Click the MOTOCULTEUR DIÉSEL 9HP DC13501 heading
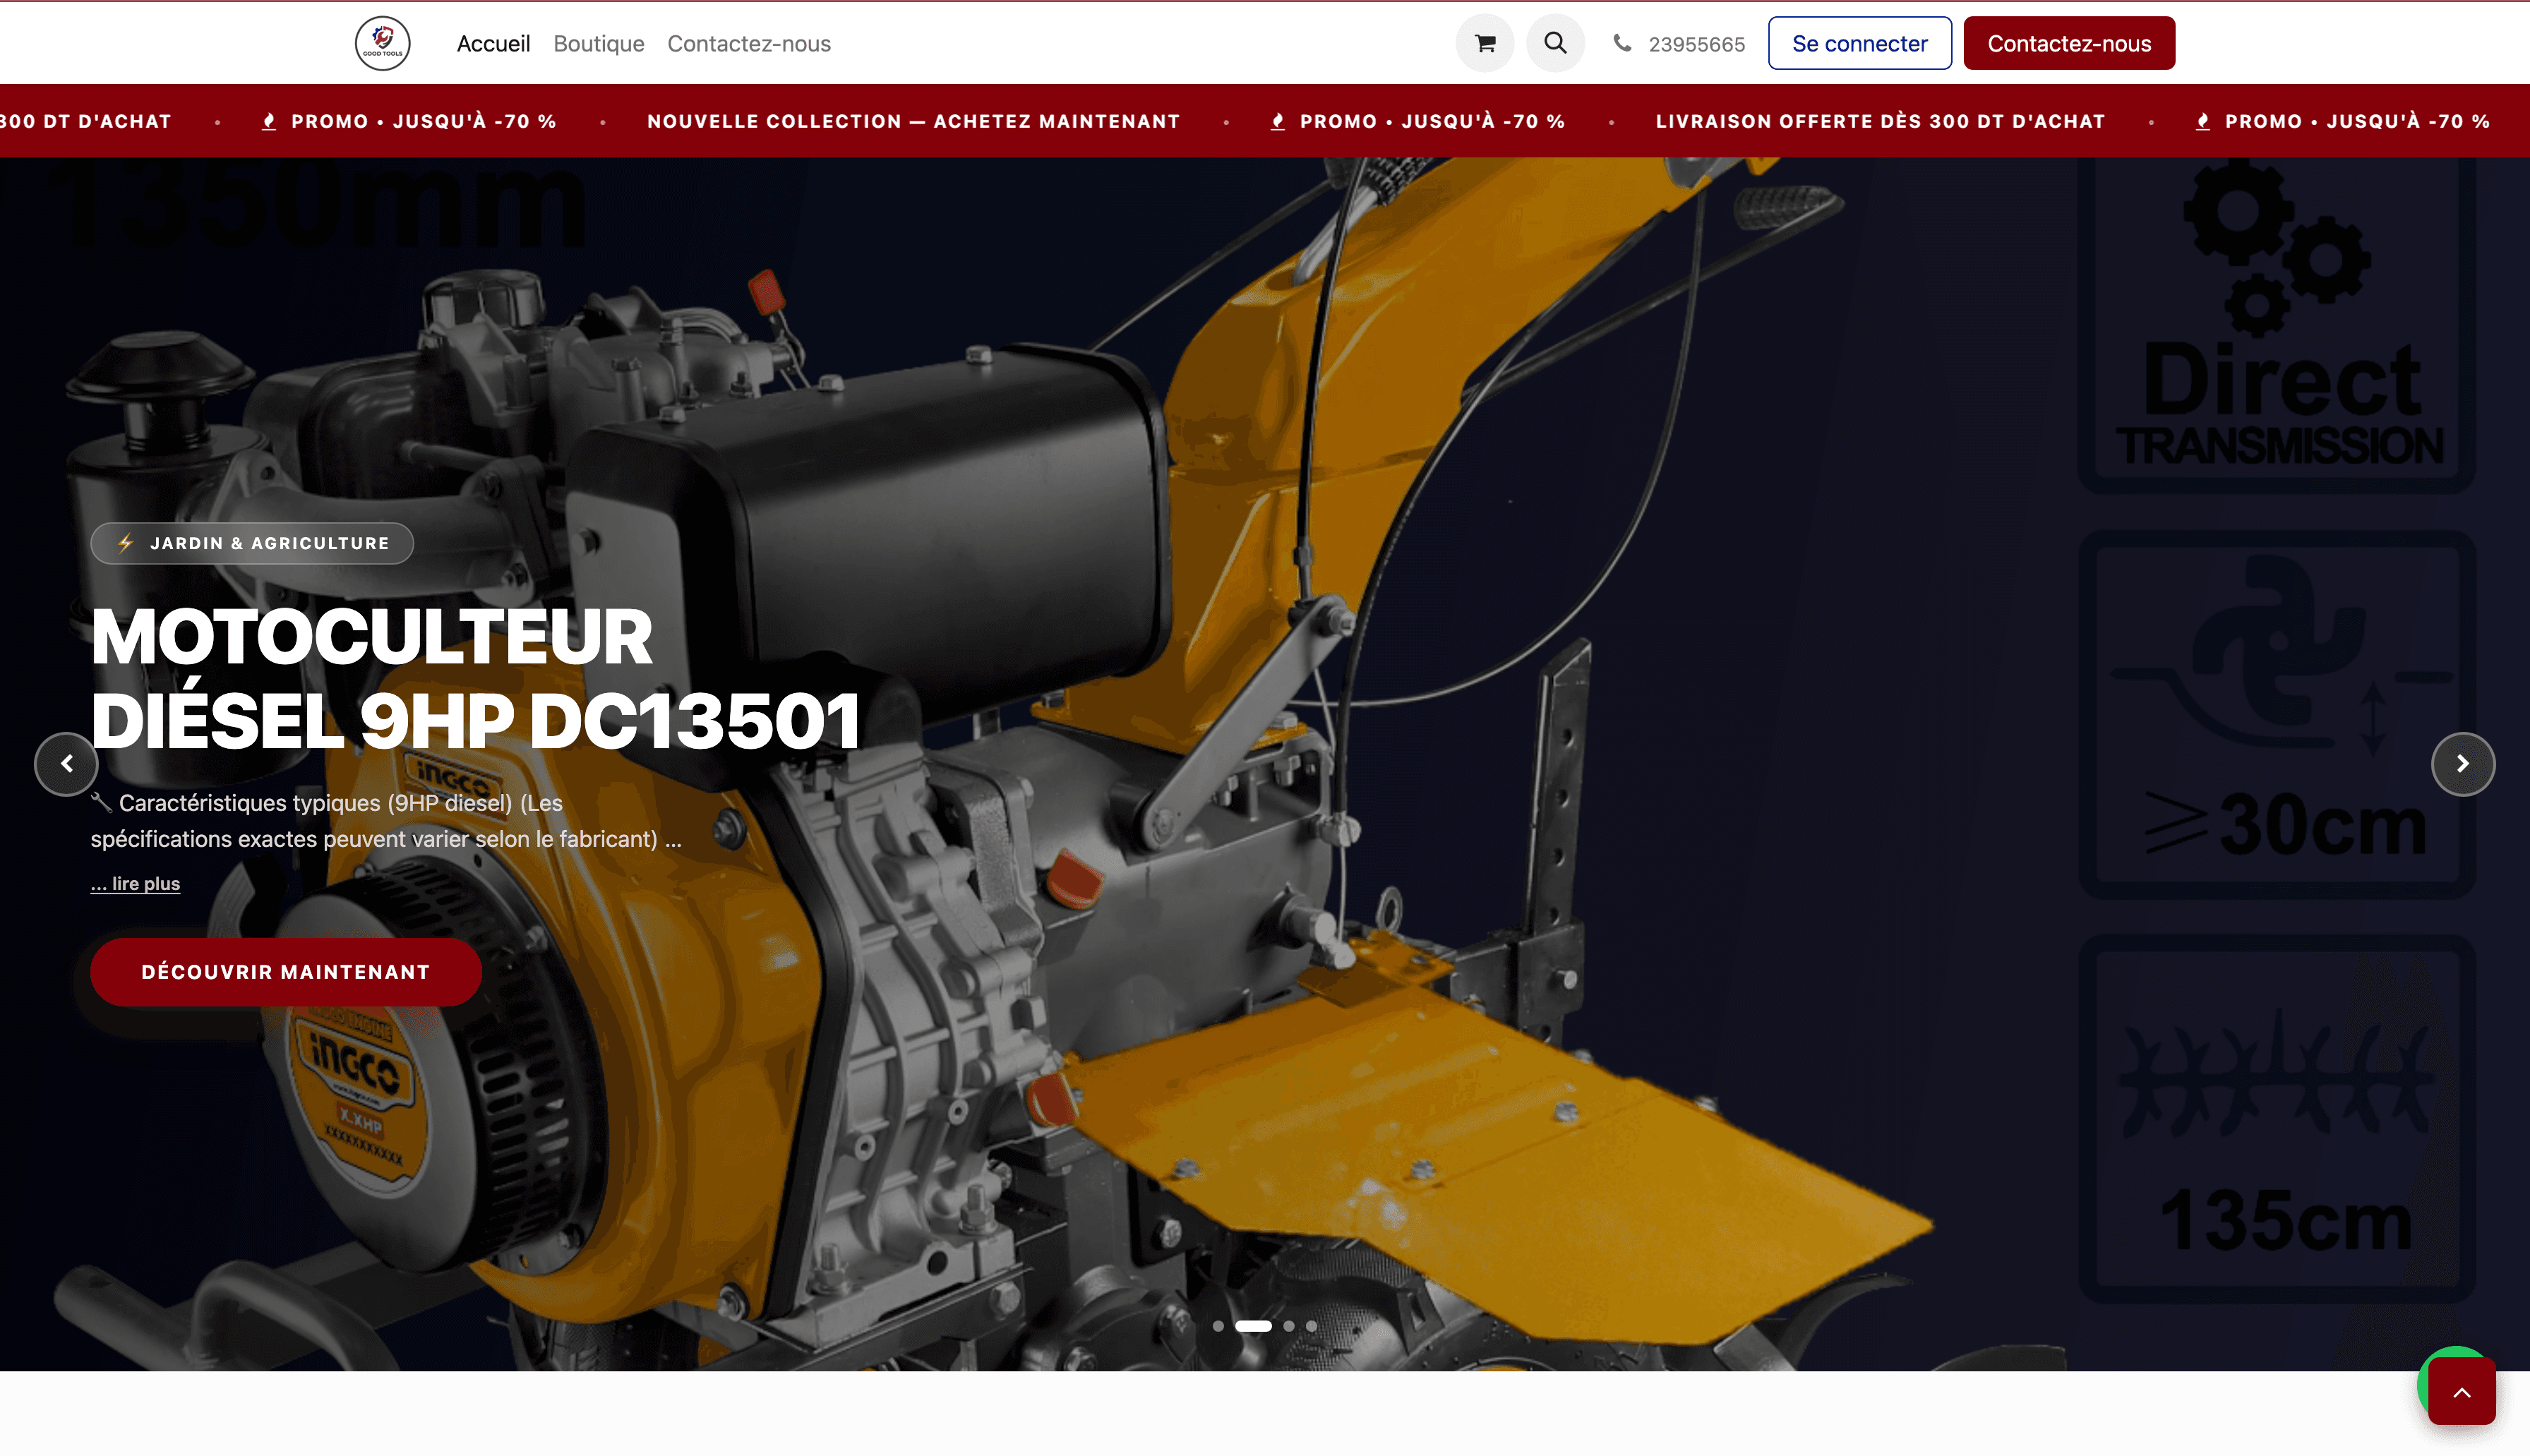 (475, 679)
